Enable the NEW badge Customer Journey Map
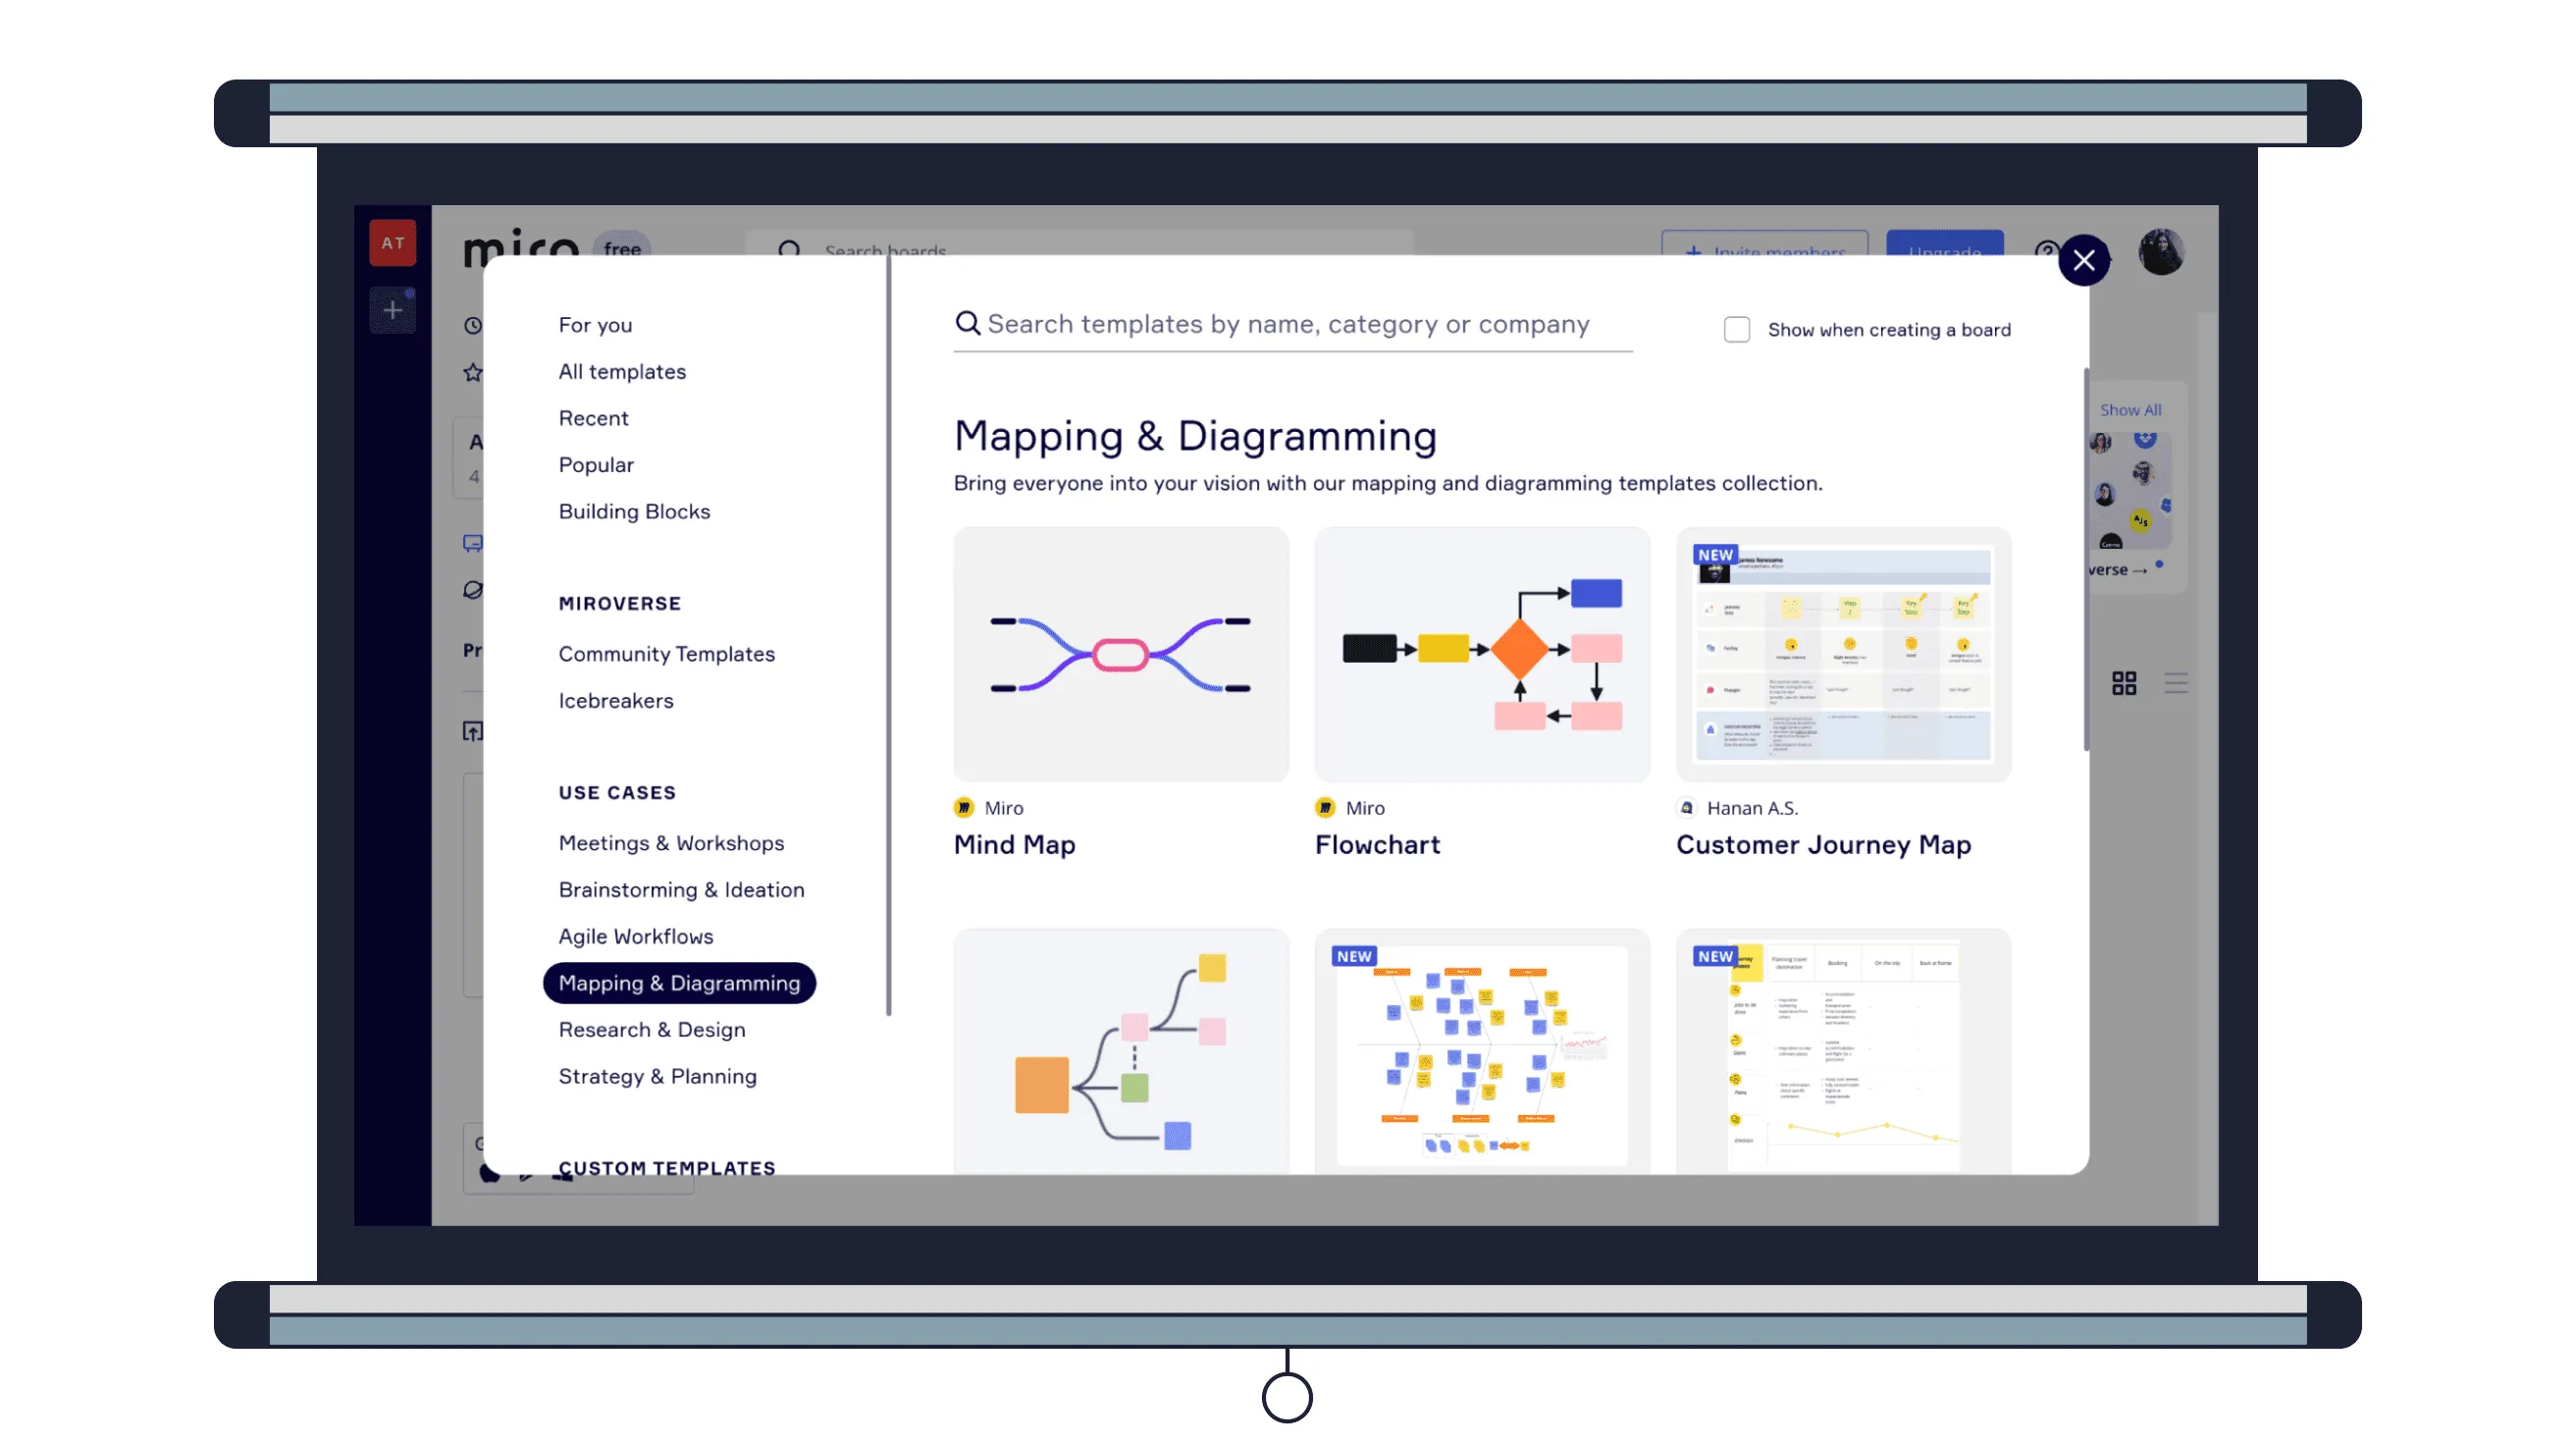The image size is (2576, 1443). click(x=1712, y=555)
